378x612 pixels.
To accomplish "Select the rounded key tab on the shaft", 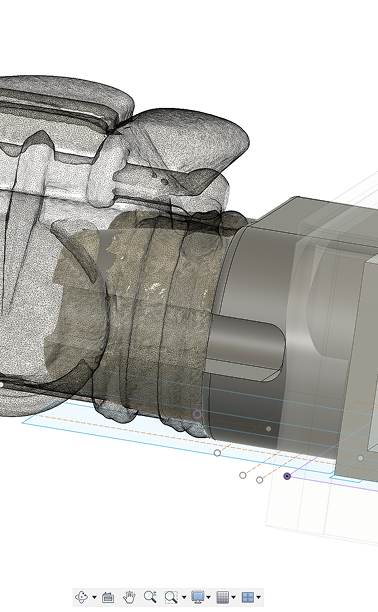I will coord(245,348).
